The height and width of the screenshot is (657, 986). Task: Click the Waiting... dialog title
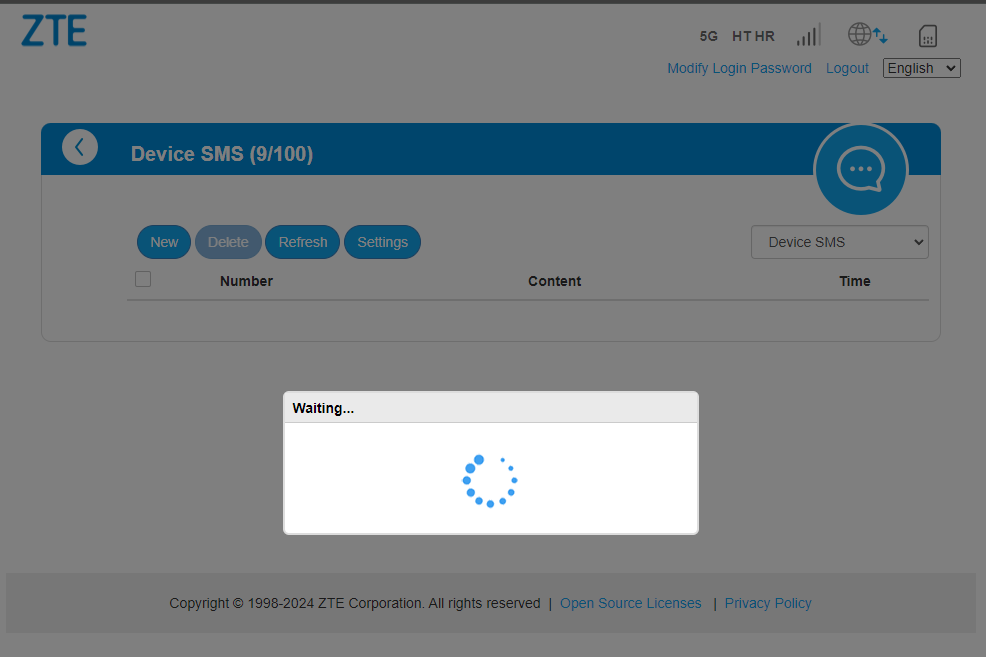coord(323,408)
